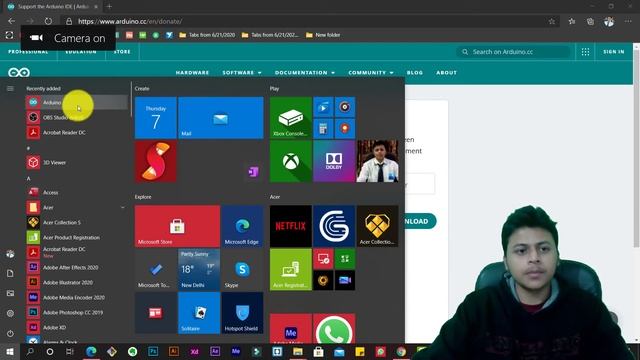640x360 pixels.
Task: Launch Adobe Media Encoder 2020
Action: click(77, 298)
